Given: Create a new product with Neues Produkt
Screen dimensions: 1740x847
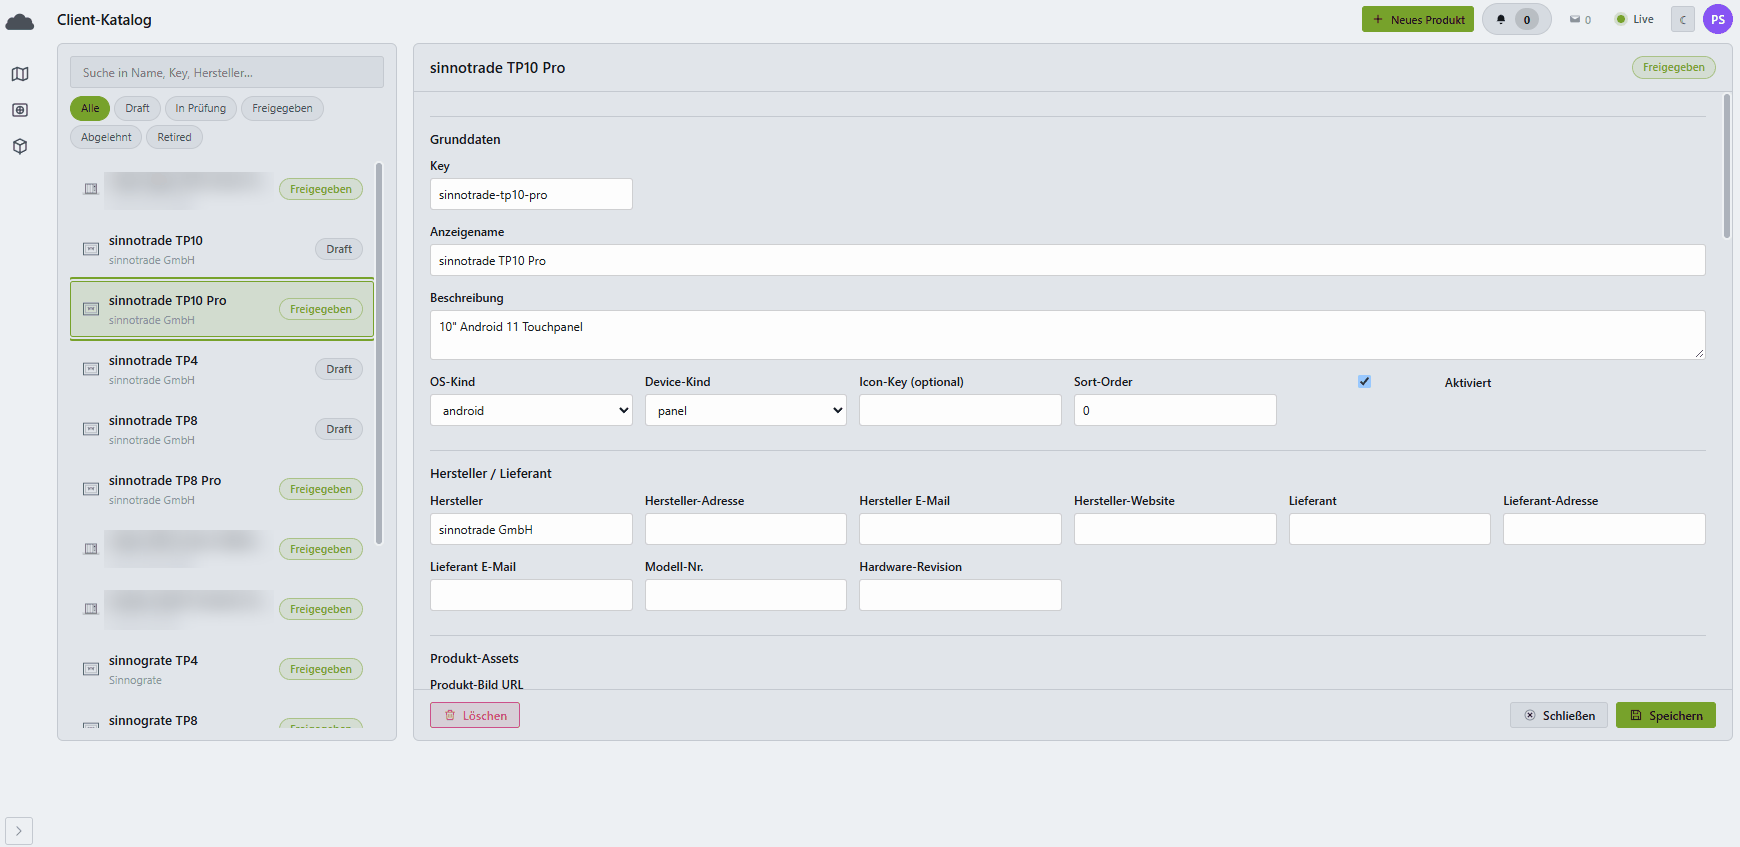Looking at the screenshot, I should pos(1418,19).
